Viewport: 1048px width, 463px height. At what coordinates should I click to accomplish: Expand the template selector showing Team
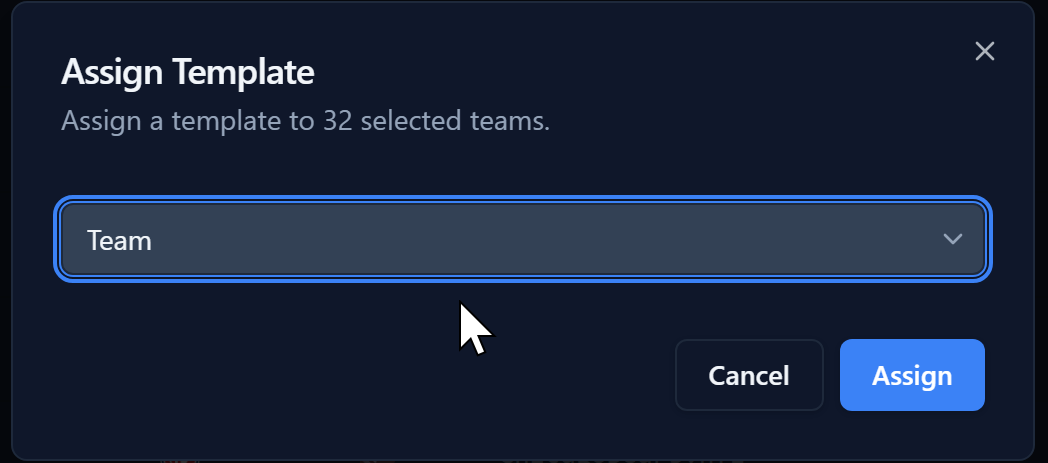pyautogui.click(x=522, y=240)
